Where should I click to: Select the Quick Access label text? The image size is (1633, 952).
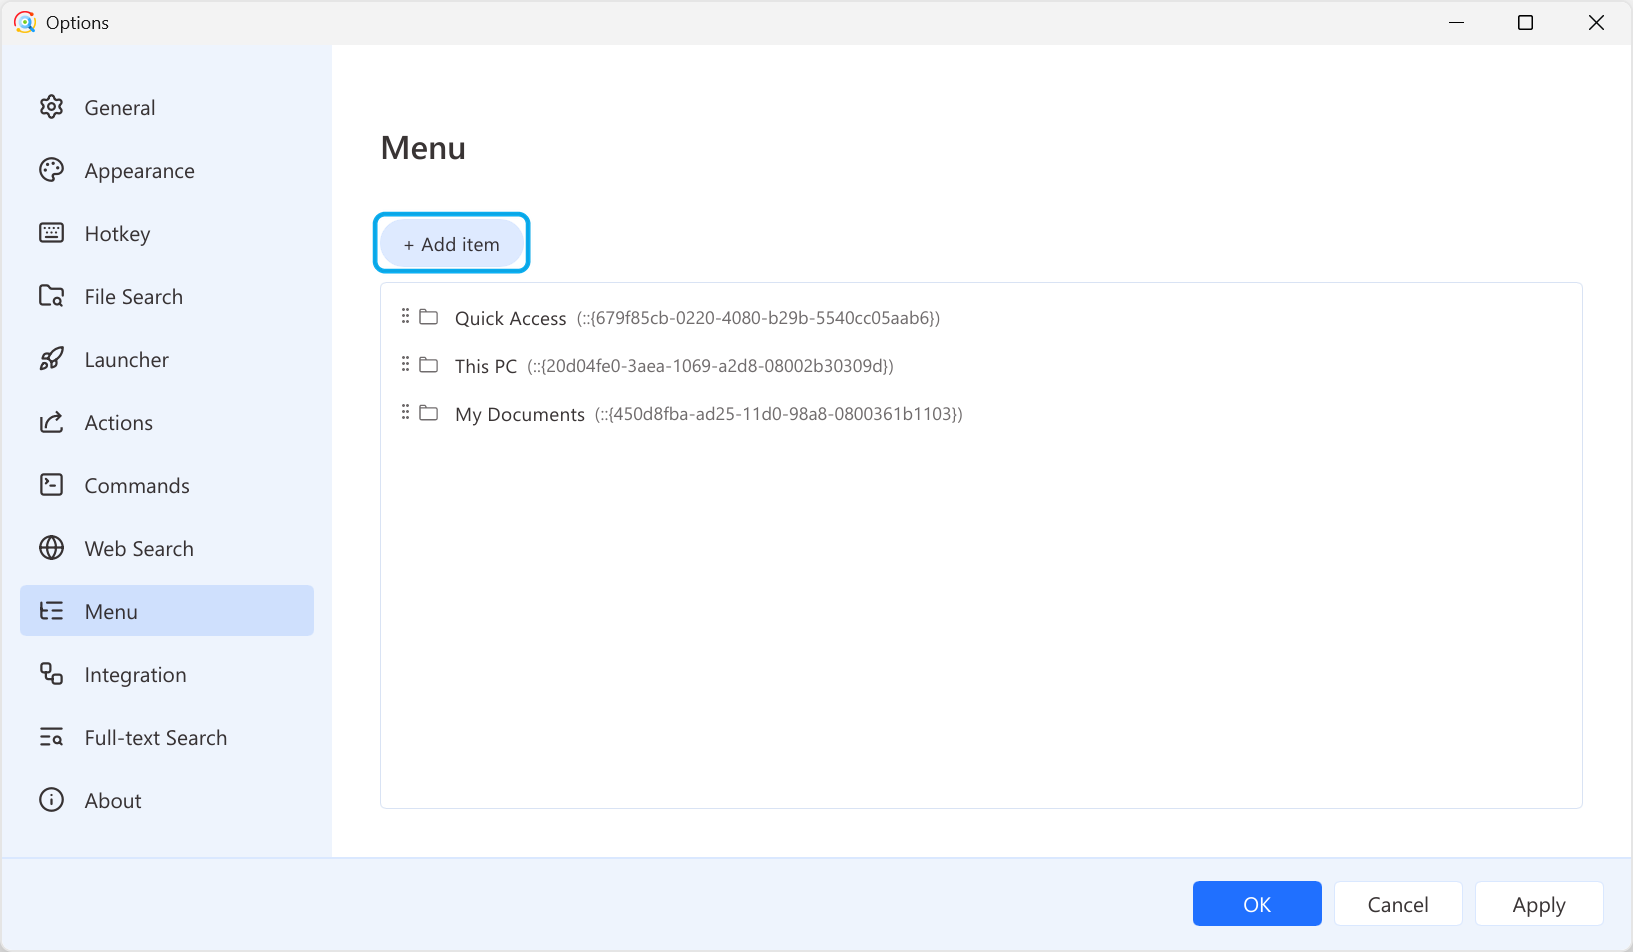(x=511, y=318)
